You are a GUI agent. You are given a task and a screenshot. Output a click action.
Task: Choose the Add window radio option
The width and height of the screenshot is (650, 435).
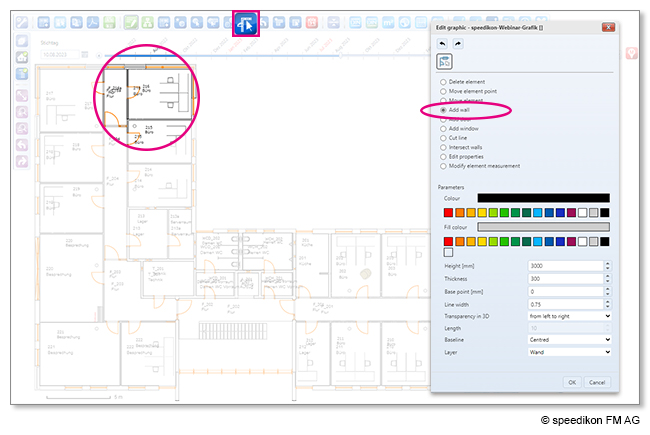443,128
